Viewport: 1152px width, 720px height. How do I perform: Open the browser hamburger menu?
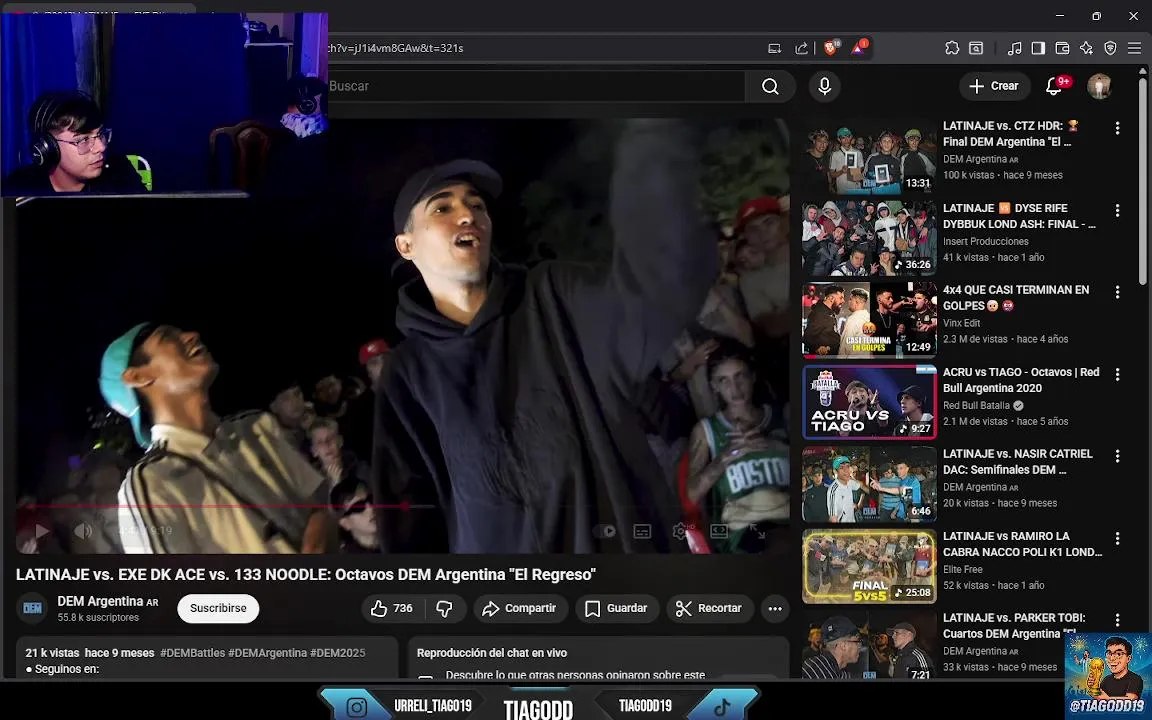click(1134, 48)
